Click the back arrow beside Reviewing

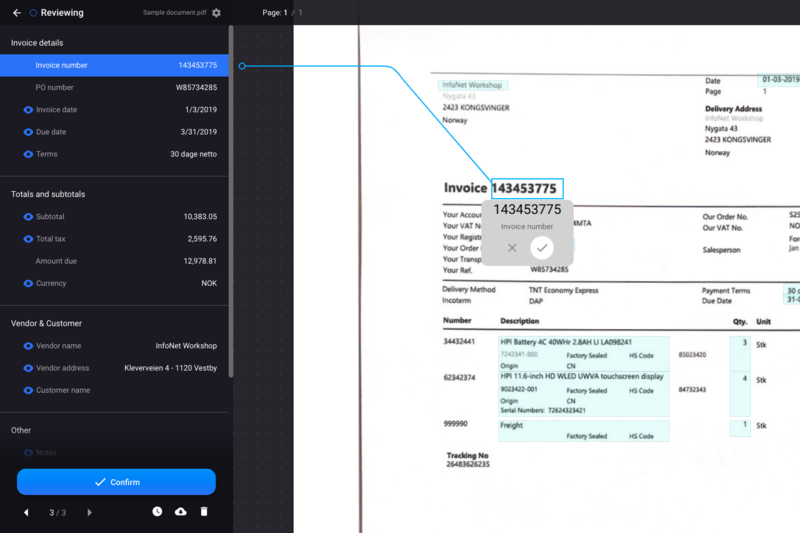pyautogui.click(x=17, y=13)
